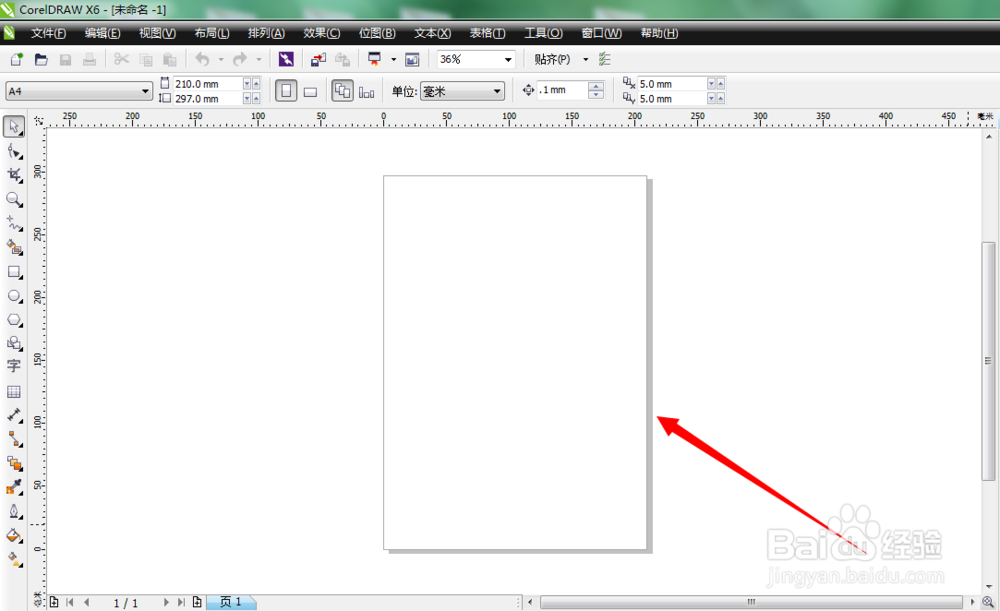This screenshot has width=1000, height=611.
Task: Click the vertical scrollbar thumb
Action: [x=989, y=361]
